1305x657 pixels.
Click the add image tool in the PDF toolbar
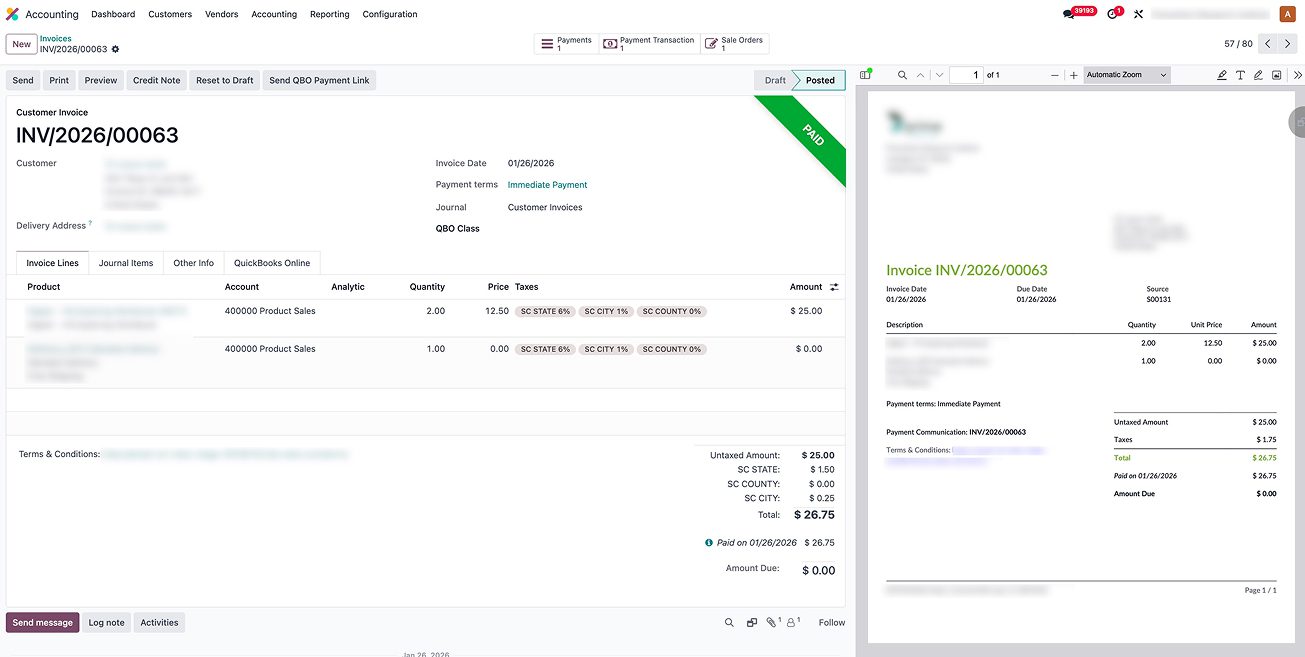coord(1277,75)
